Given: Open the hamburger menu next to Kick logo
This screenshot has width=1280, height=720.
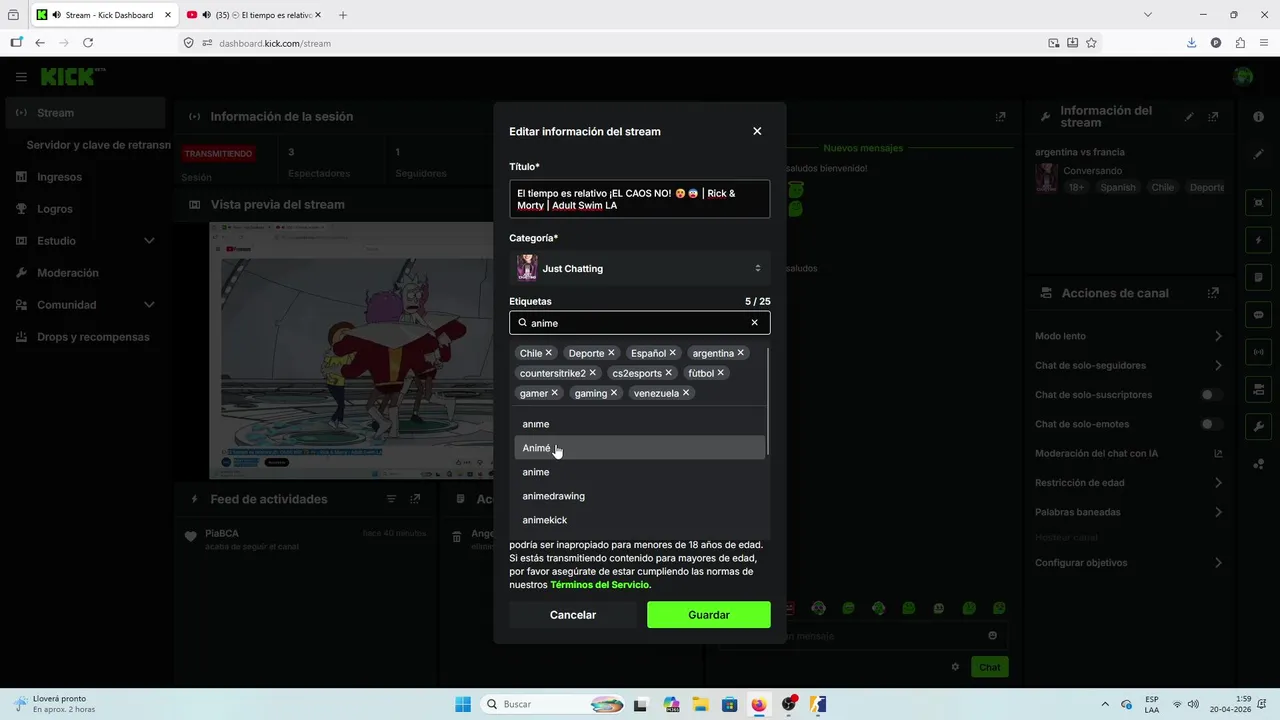Looking at the screenshot, I should 21,77.
